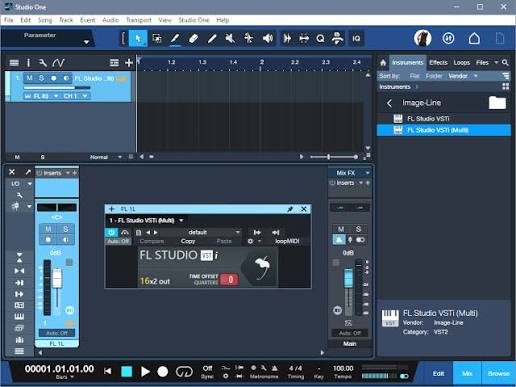Add a new track with plus icon

[x=129, y=63]
